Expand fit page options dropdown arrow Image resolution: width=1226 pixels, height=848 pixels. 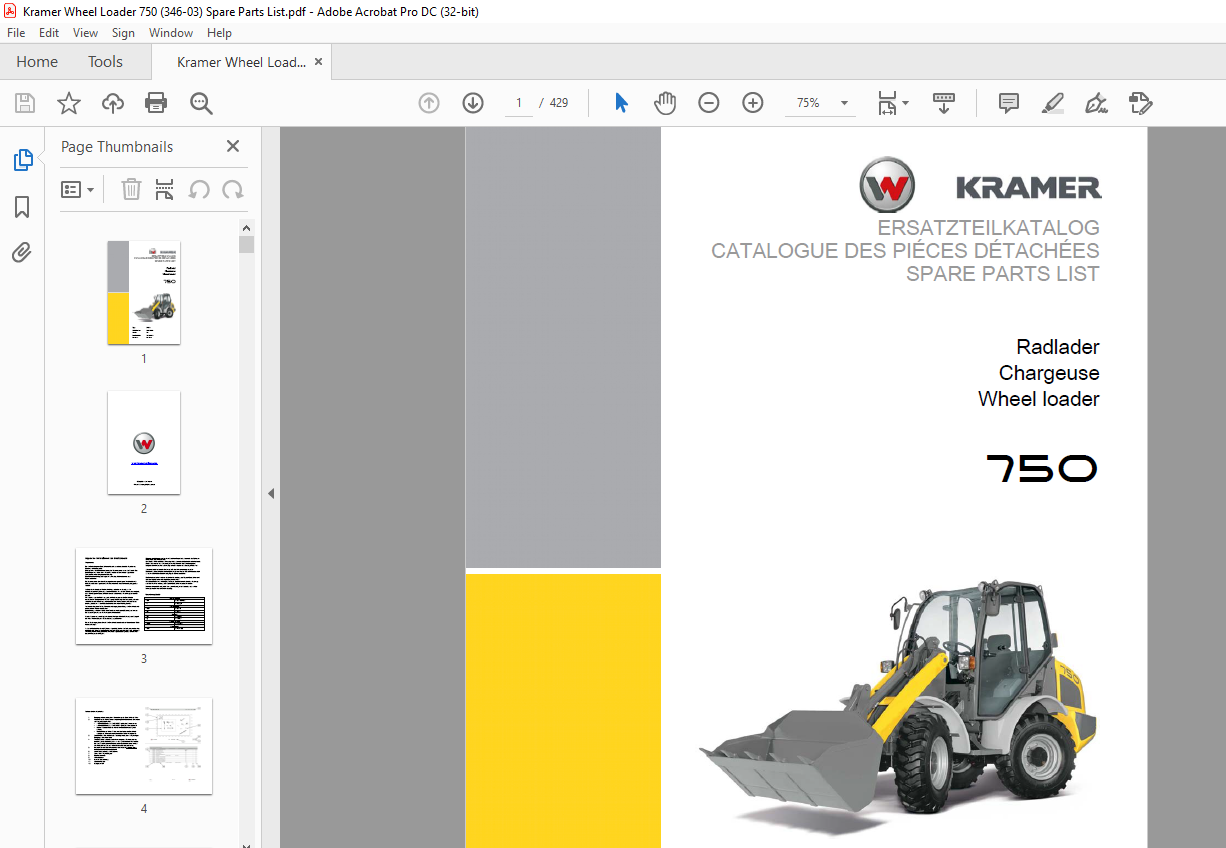click(906, 103)
